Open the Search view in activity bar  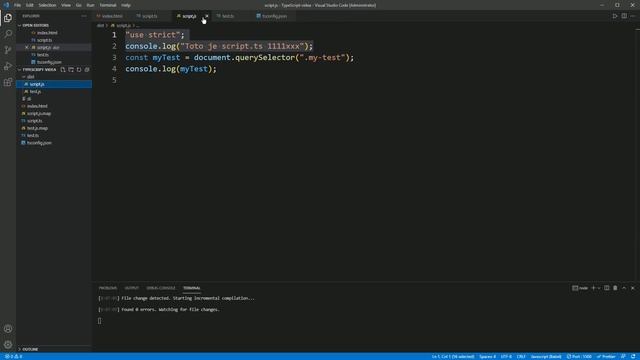8,33
